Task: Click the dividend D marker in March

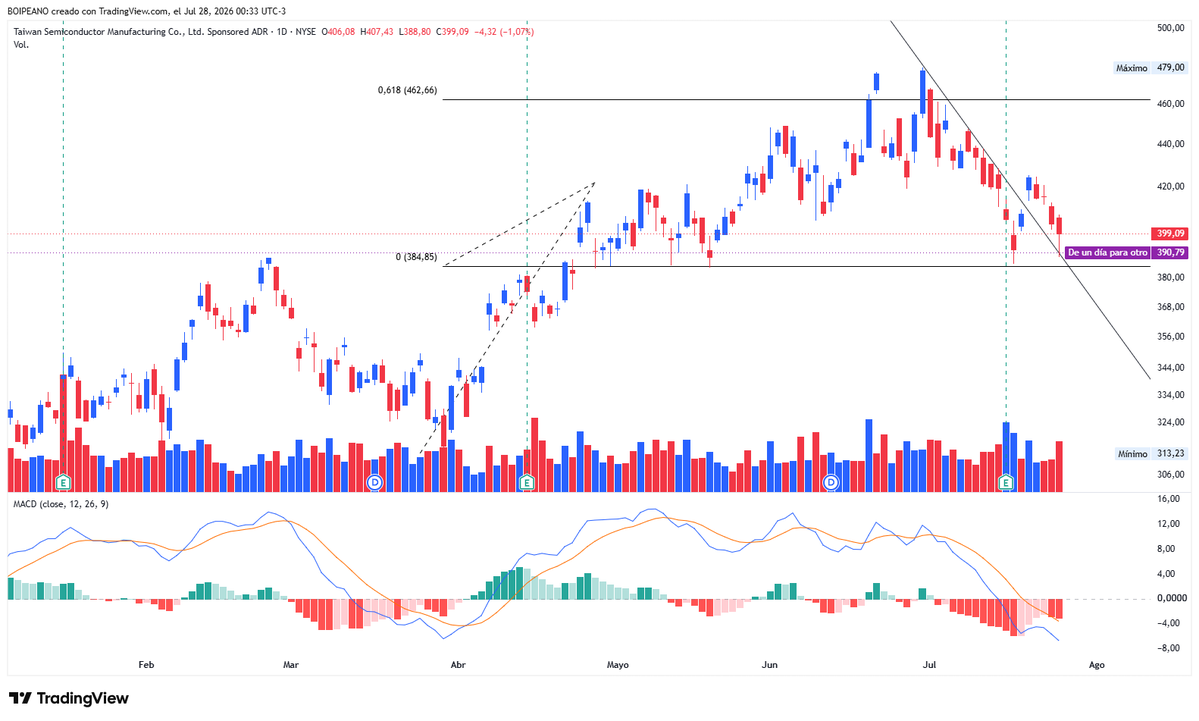Action: coord(375,482)
